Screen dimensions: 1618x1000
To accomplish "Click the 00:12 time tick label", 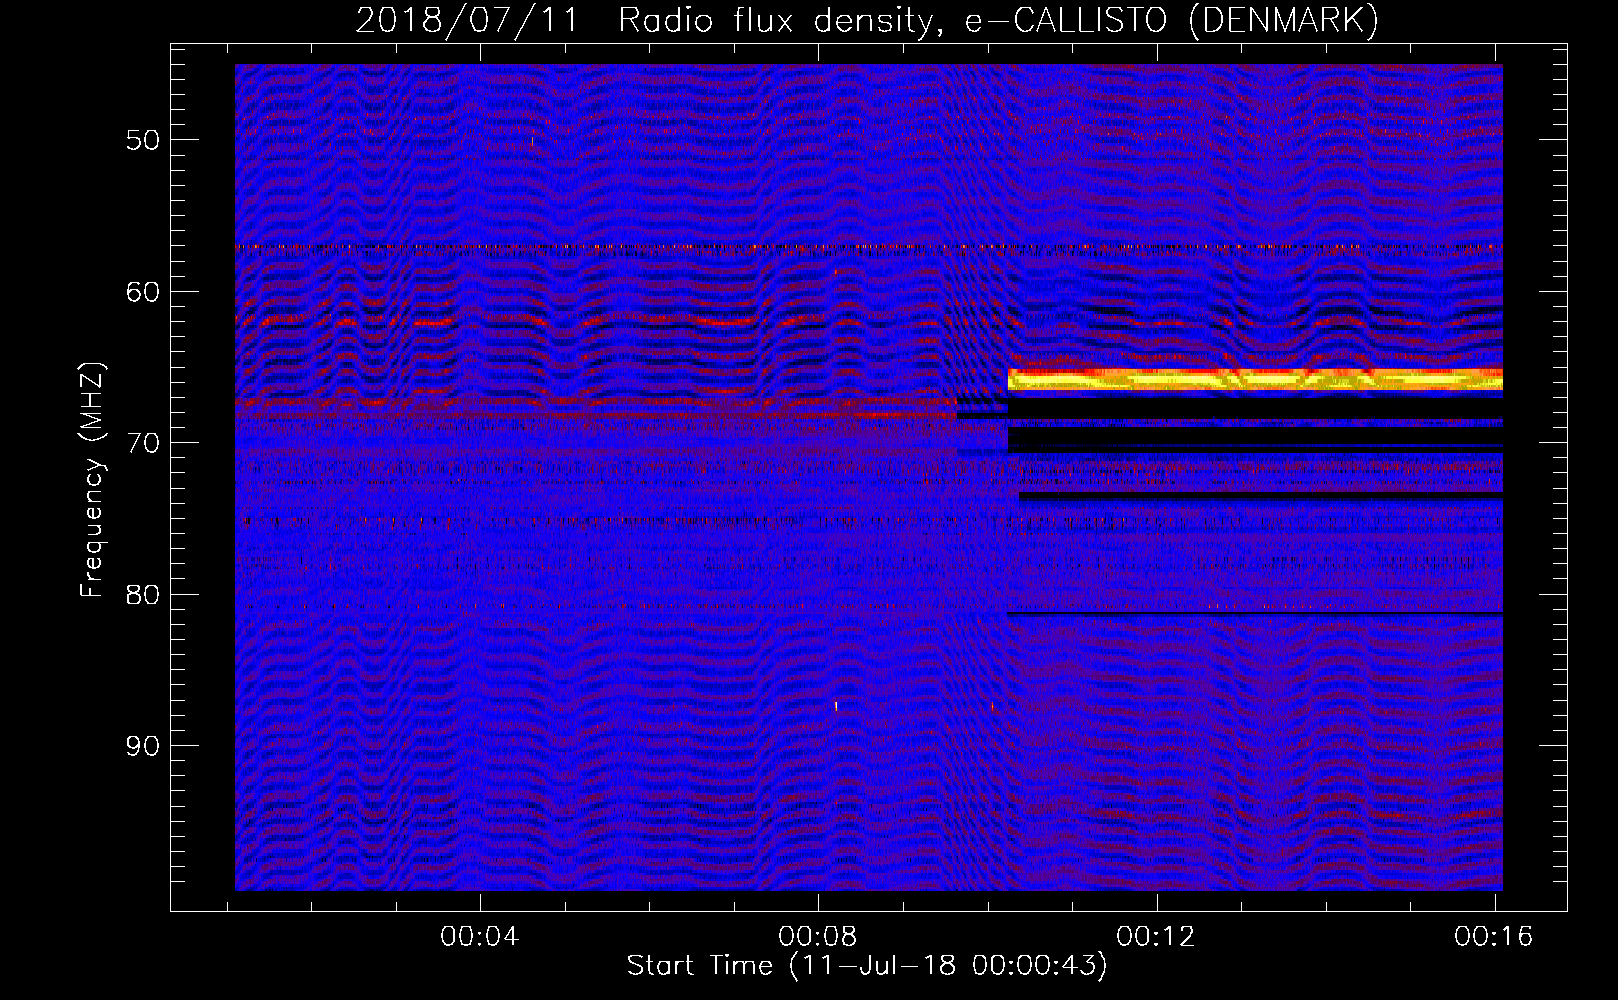I will (x=1156, y=936).
